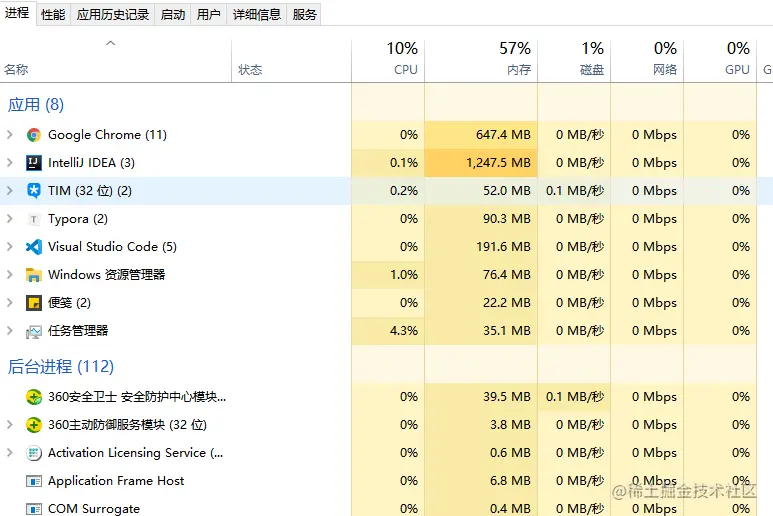Click the 1.0% CPU cell
The image size is (773, 516).
pyautogui.click(x=388, y=275)
